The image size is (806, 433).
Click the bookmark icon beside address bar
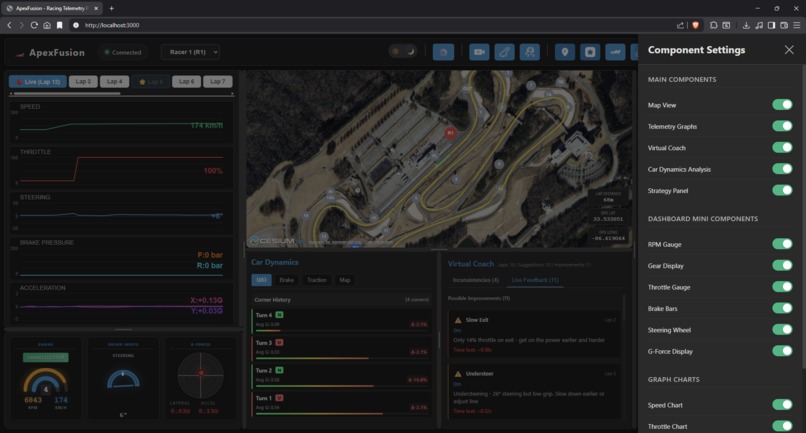click(60, 25)
